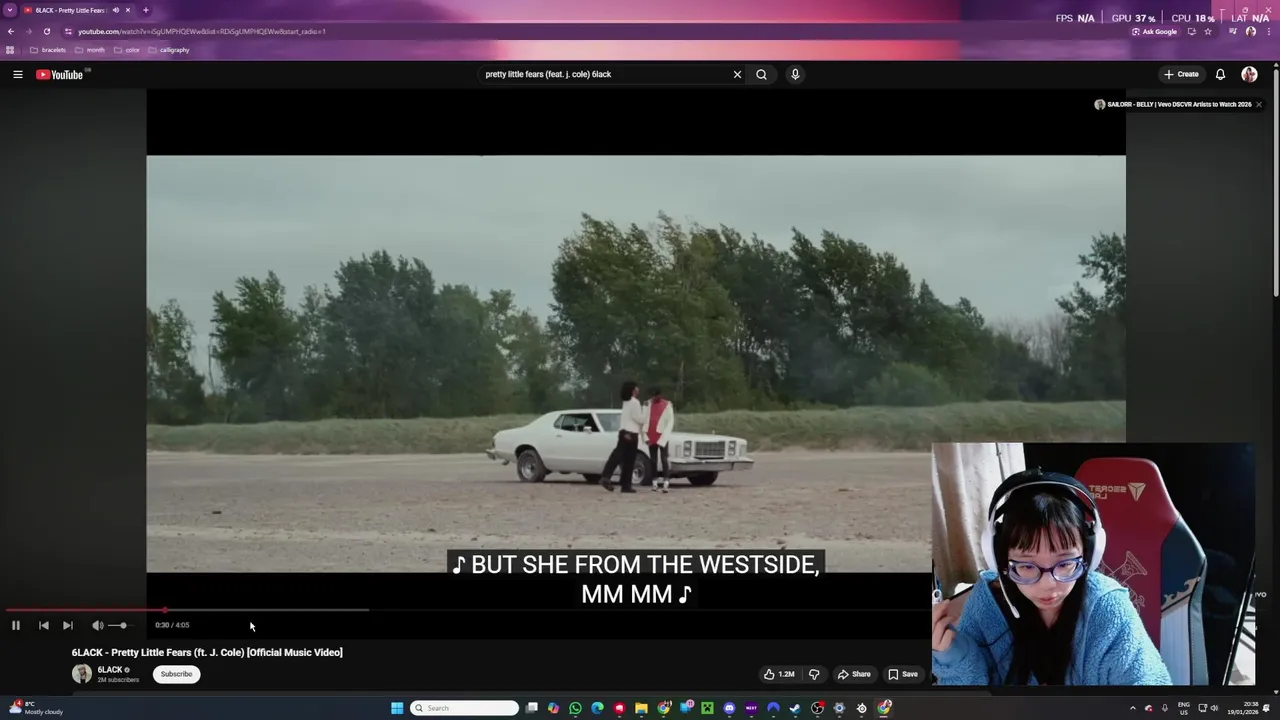The height and width of the screenshot is (720, 1280).
Task: Dislike the video
Action: click(x=814, y=674)
